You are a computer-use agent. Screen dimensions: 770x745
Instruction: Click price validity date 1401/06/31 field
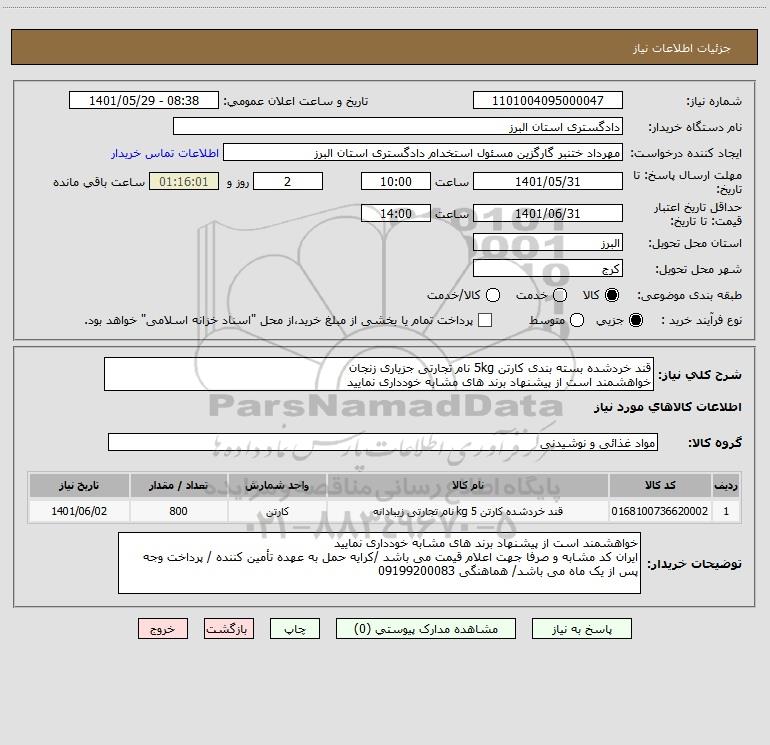[x=548, y=213]
